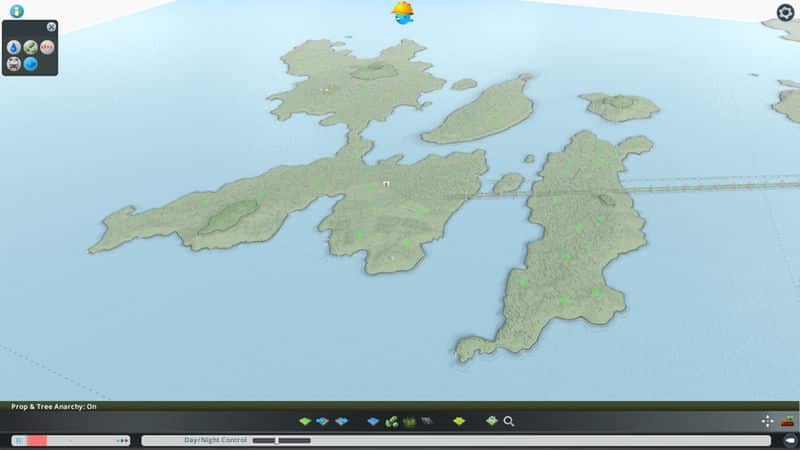This screenshot has width=800, height=450.
Task: Increase speed with the fast-forward arrows
Action: coord(123,440)
